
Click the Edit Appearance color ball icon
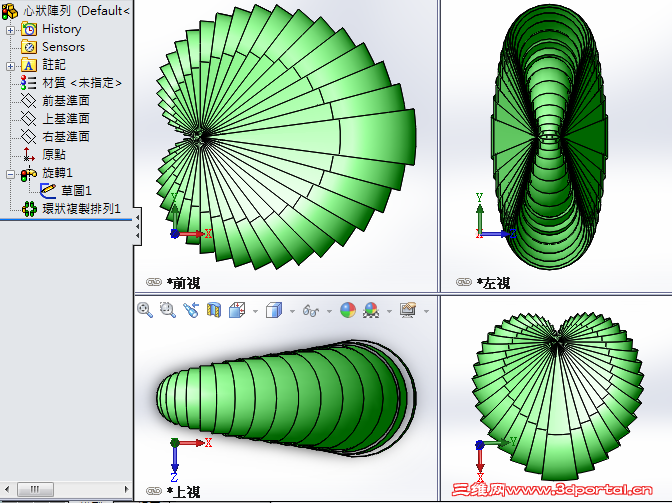tap(348, 310)
